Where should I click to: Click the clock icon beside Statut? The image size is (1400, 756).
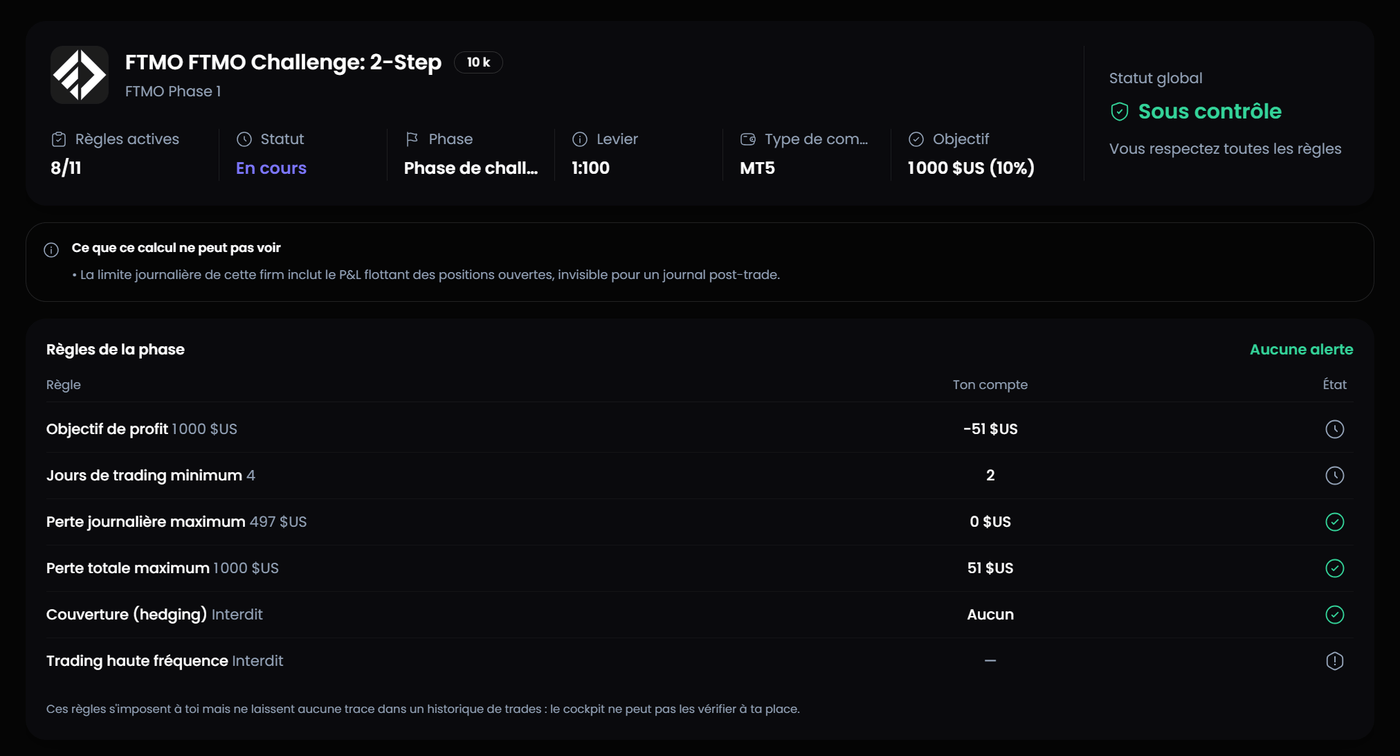point(244,139)
